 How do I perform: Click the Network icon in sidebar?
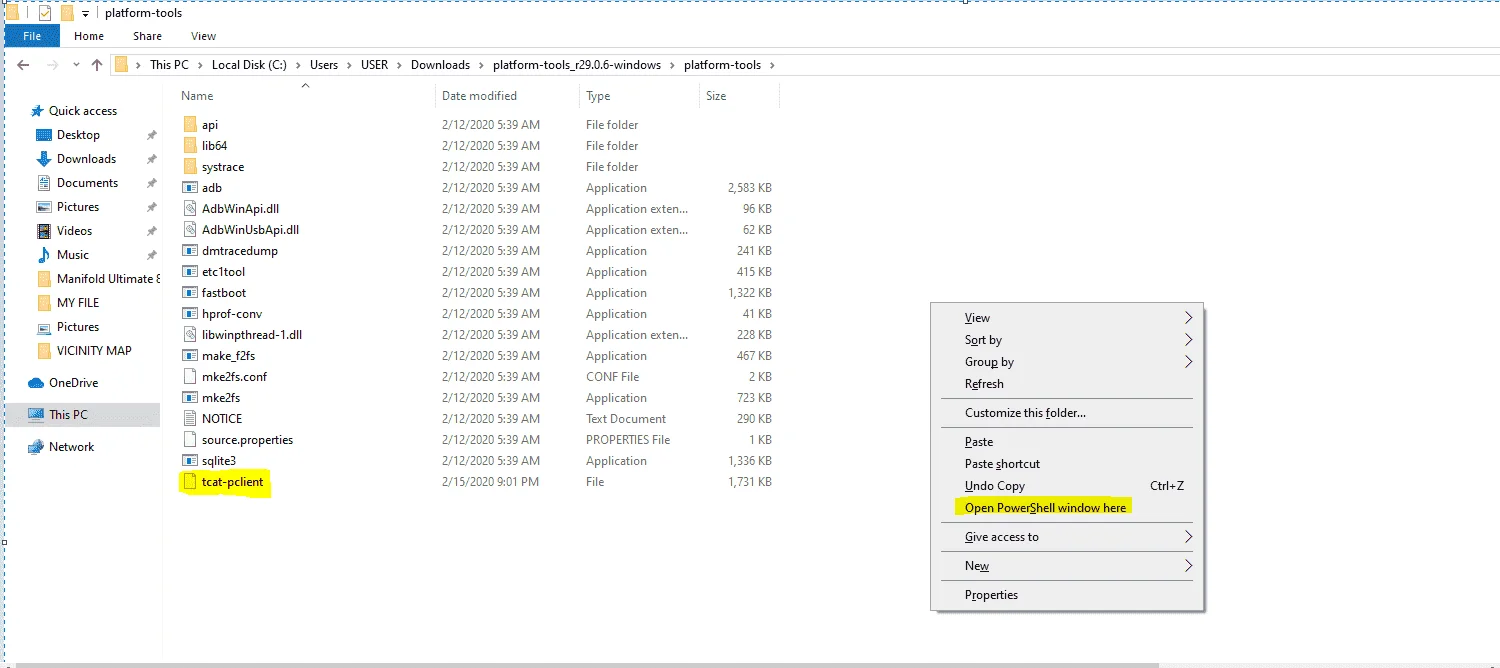pos(36,447)
